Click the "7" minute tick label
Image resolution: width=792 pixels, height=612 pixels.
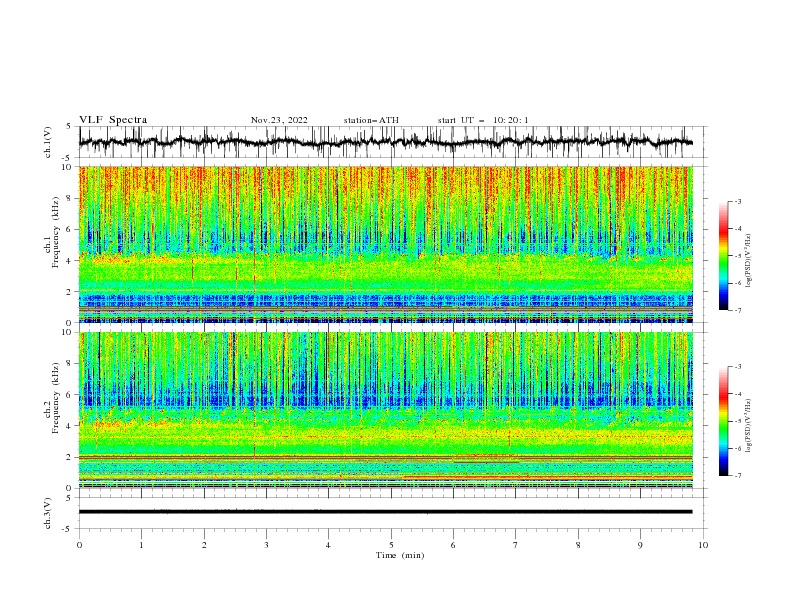516,545
